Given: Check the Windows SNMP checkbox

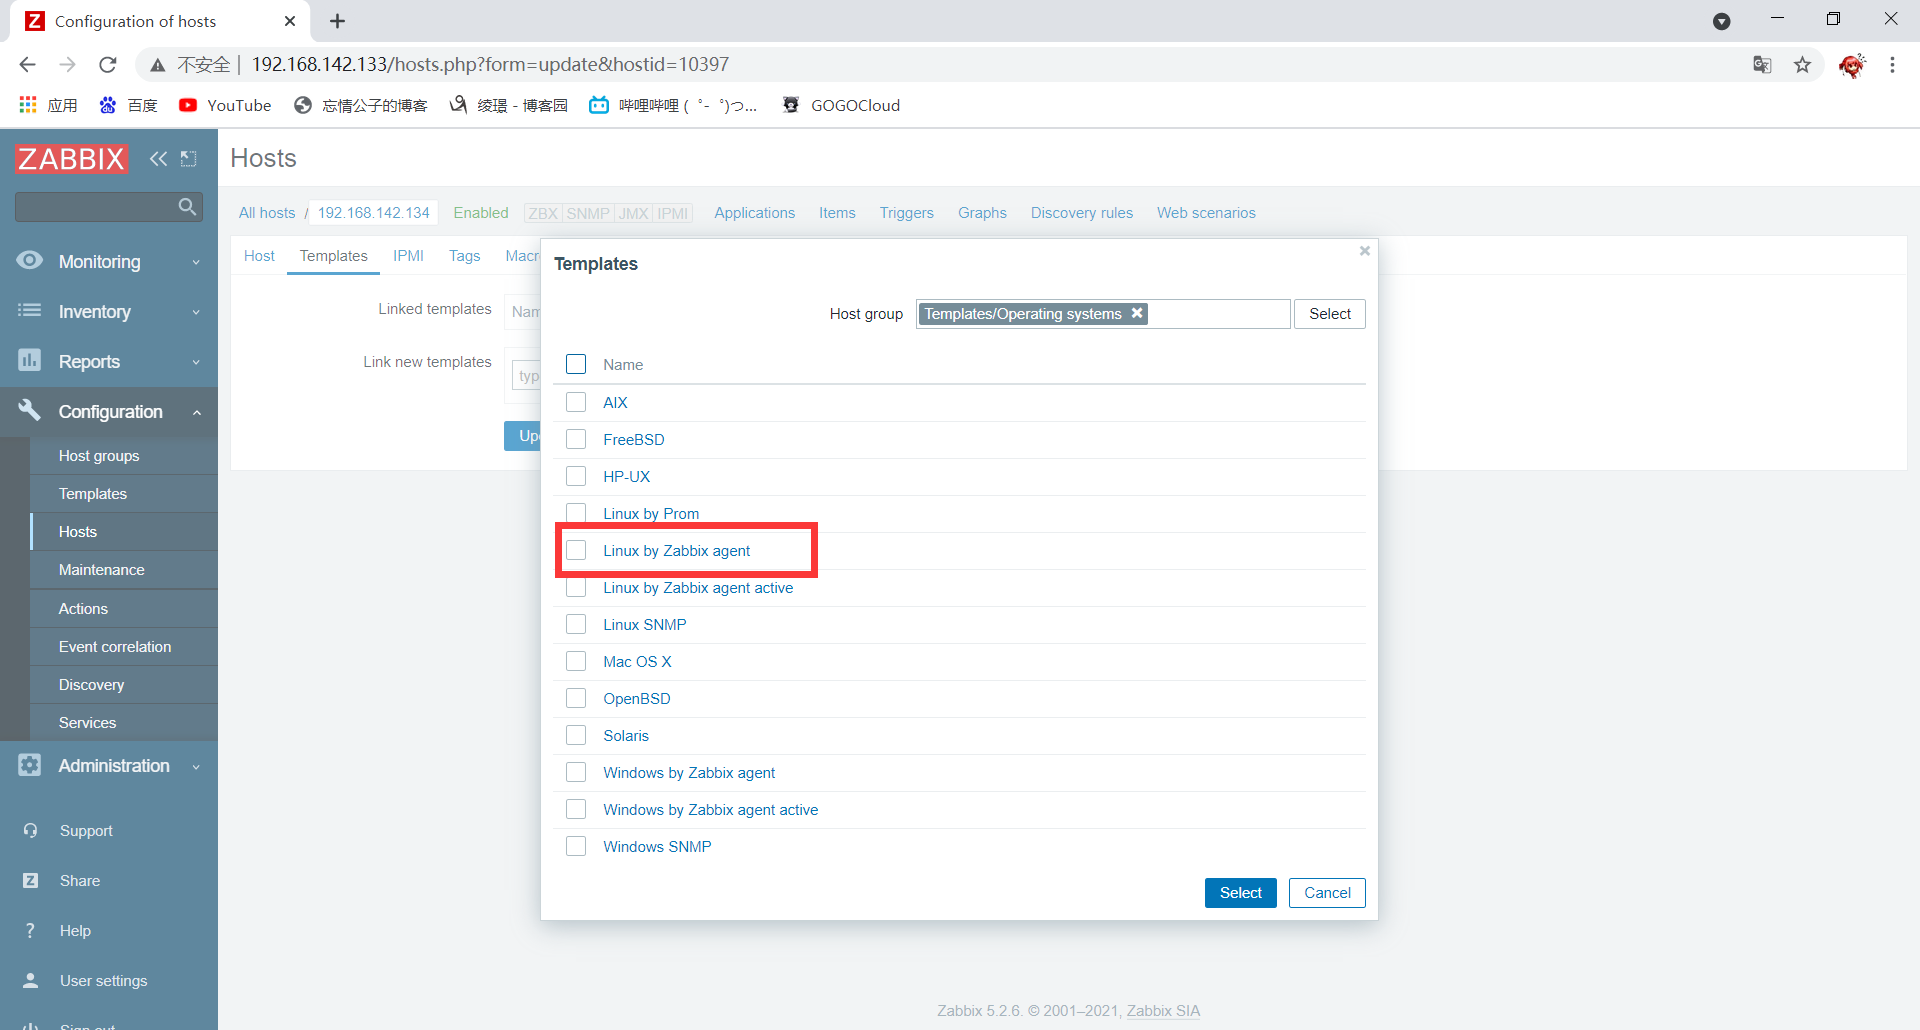Looking at the screenshot, I should [576, 846].
